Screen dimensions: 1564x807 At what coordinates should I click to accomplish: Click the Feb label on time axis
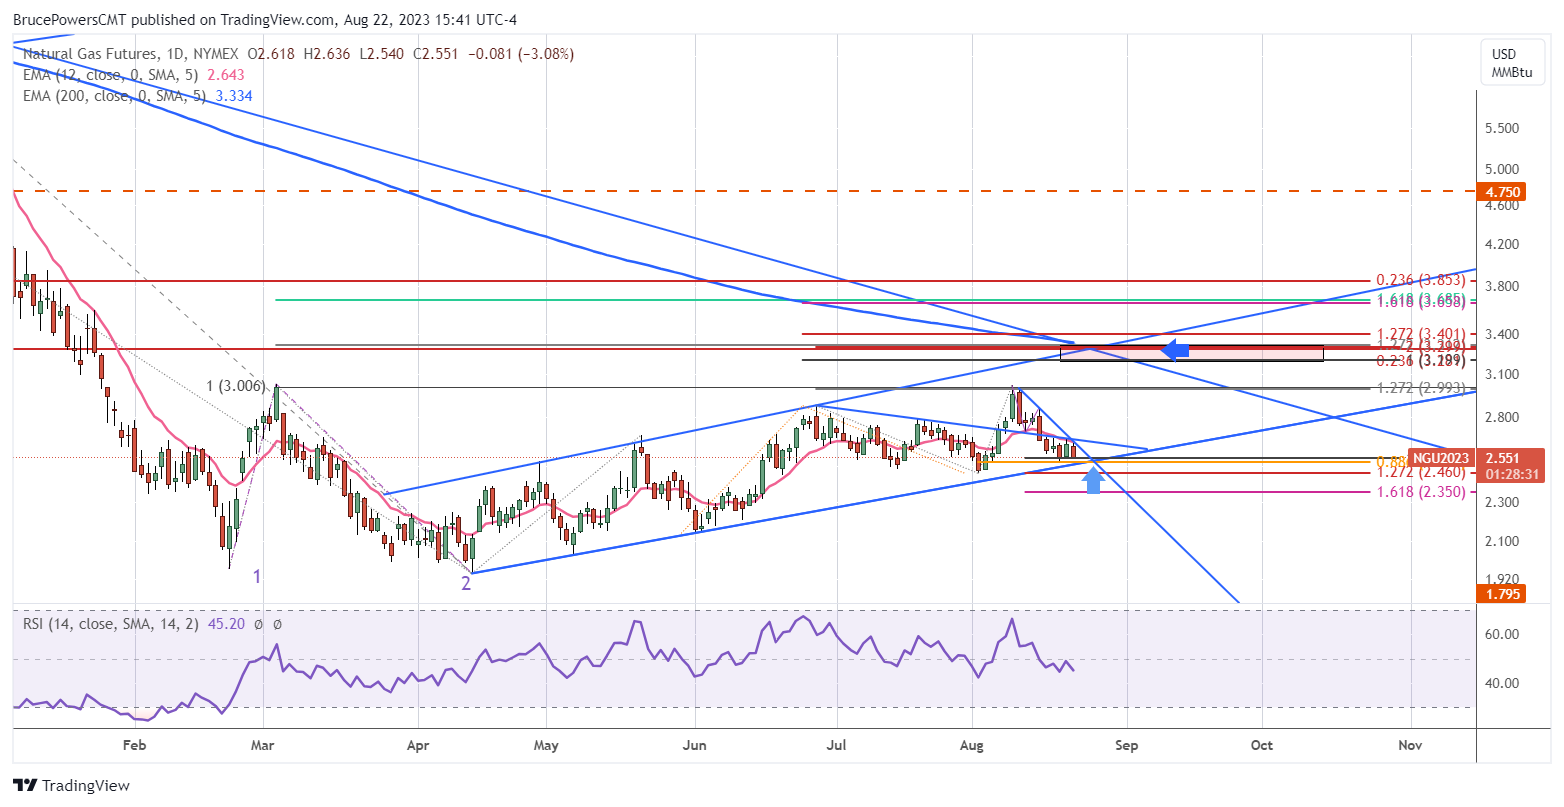click(x=133, y=745)
